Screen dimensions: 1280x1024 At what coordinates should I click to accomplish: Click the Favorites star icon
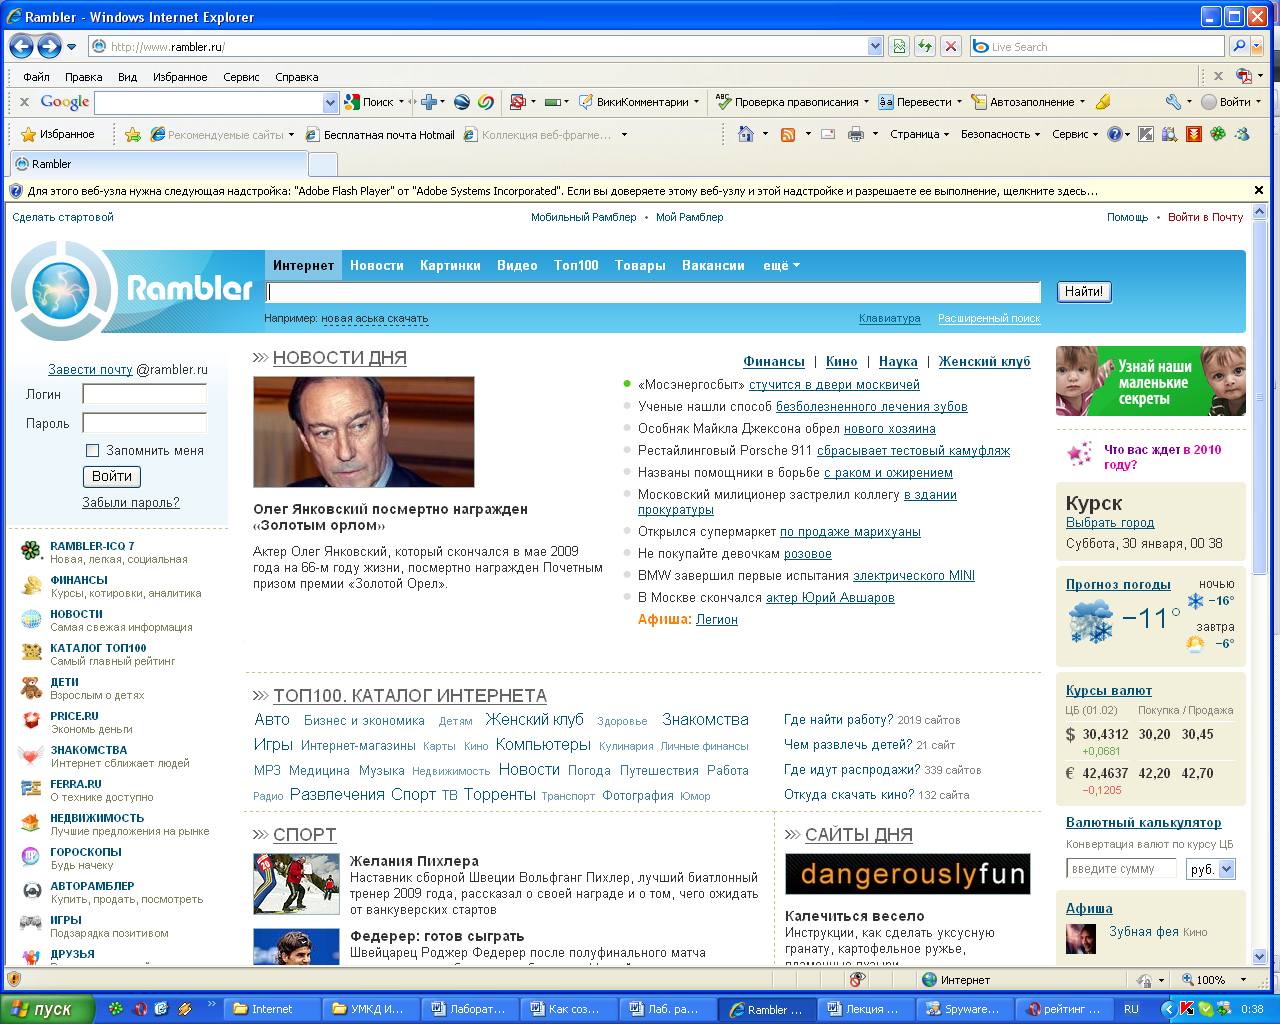coord(28,134)
